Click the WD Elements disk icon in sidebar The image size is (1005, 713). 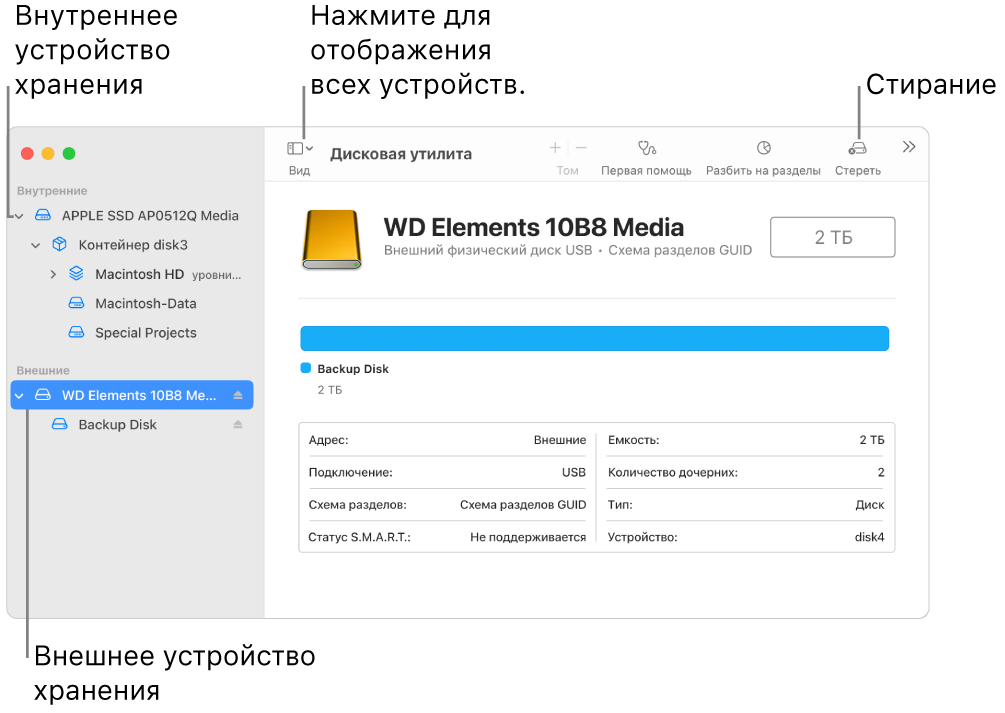pos(43,395)
